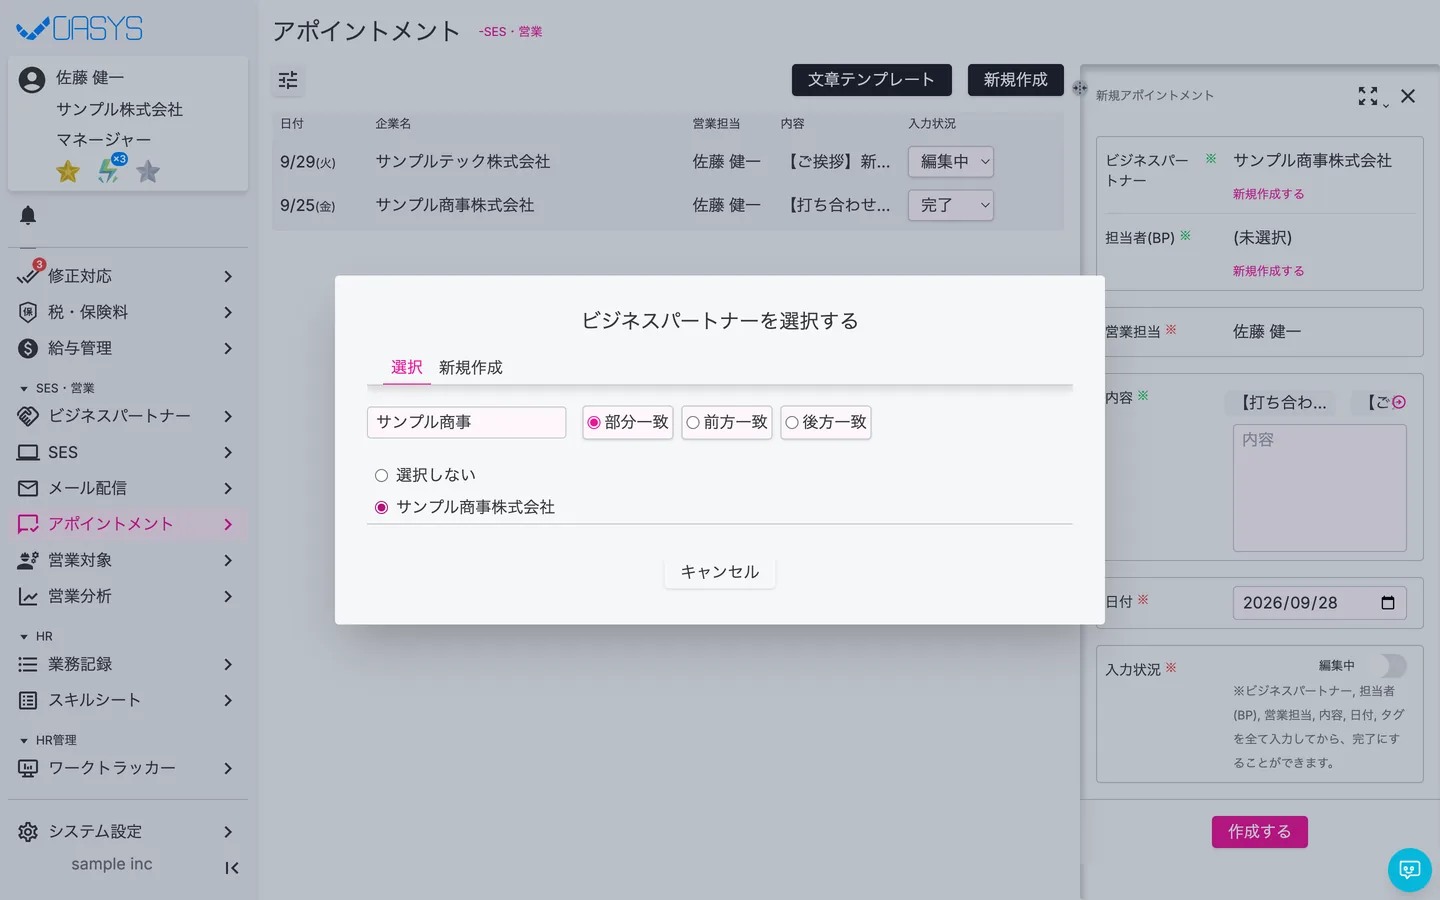The width and height of the screenshot is (1440, 900).
Task: Click the 9/25(金) date cell
Action: tap(307, 205)
